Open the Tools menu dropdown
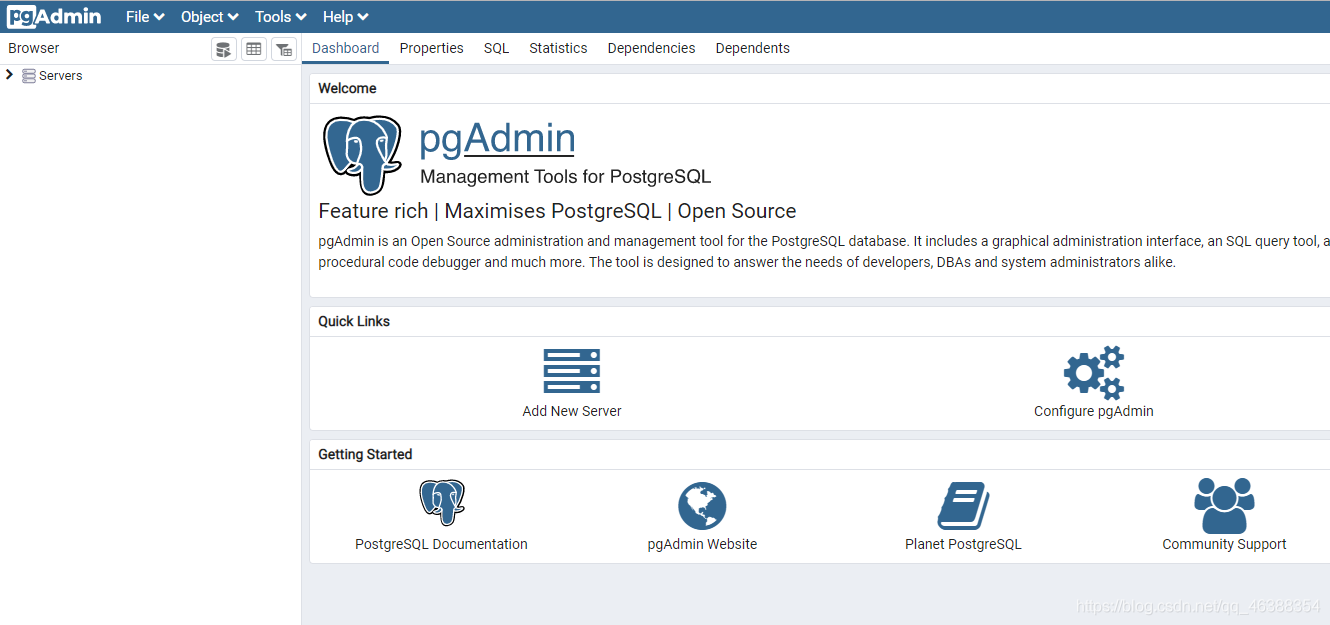 (281, 17)
